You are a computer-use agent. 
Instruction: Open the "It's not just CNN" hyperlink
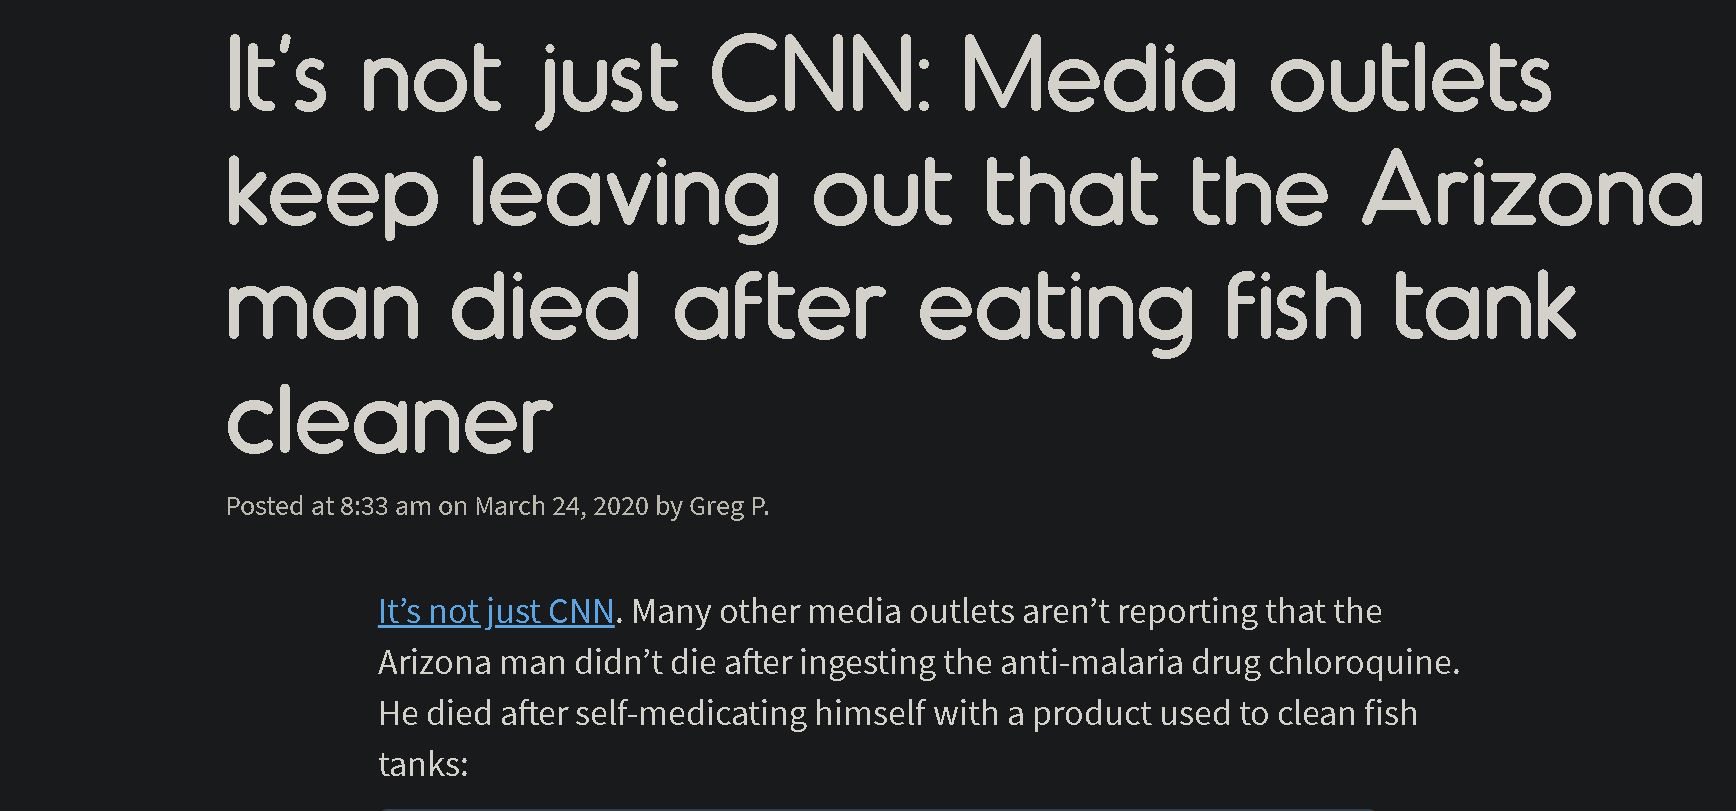tap(496, 611)
